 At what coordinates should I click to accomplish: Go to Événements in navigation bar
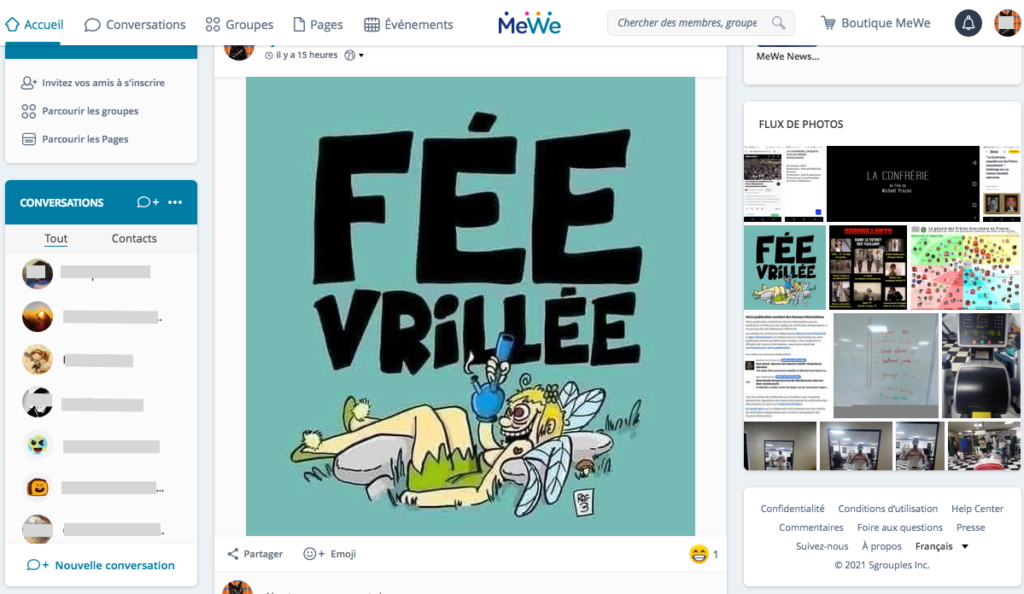[408, 25]
